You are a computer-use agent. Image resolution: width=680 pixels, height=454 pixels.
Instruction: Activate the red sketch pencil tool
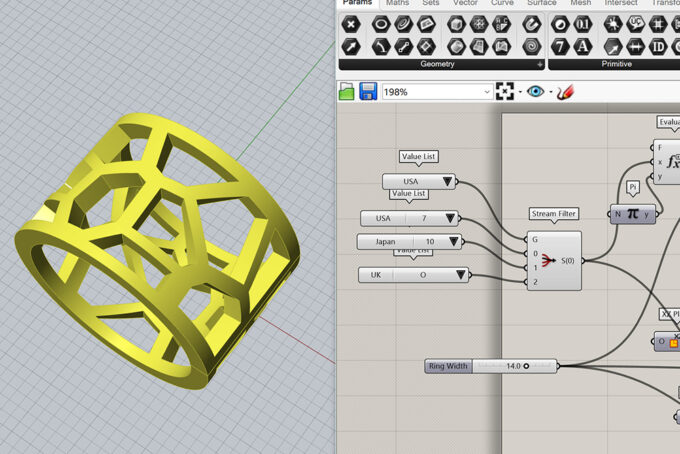[x=565, y=91]
